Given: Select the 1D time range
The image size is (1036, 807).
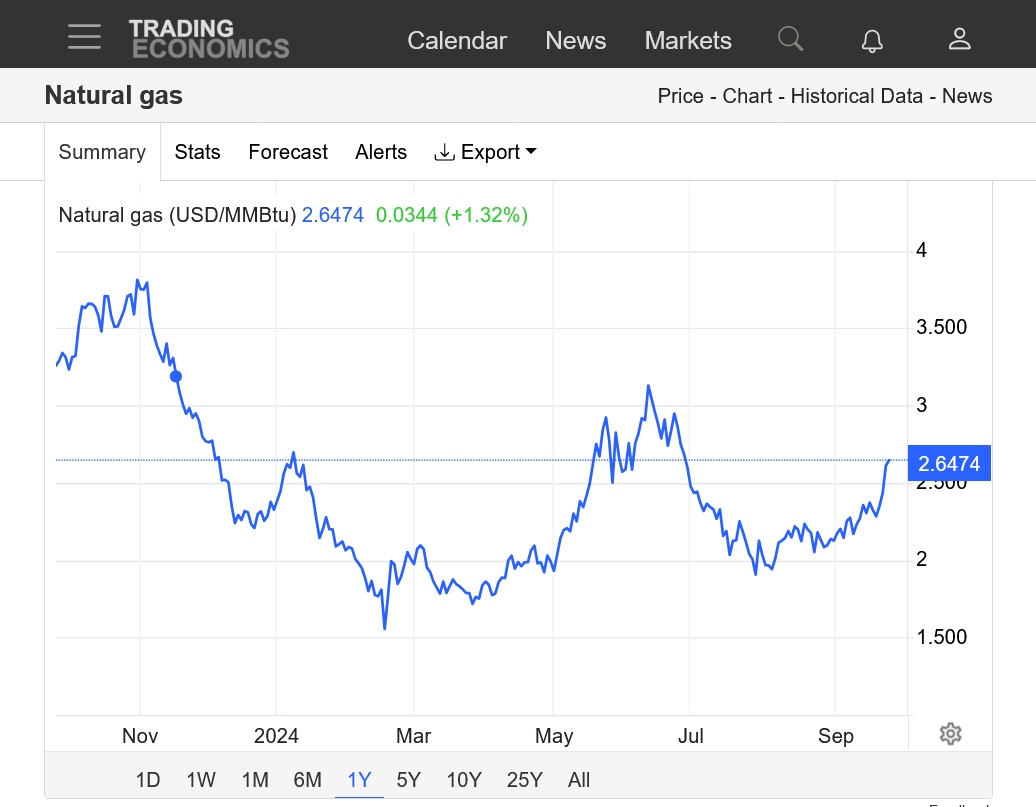Looking at the screenshot, I should coord(148,780).
